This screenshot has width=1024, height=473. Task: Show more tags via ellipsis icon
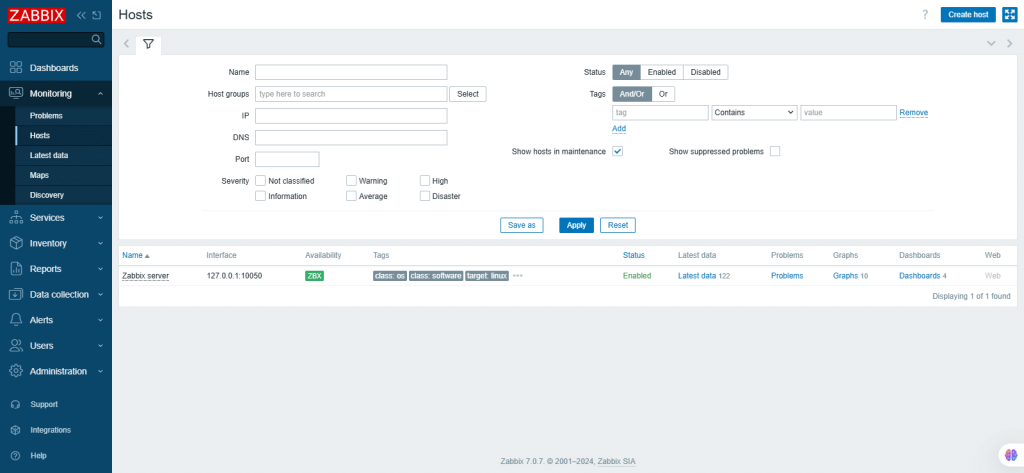pos(518,276)
